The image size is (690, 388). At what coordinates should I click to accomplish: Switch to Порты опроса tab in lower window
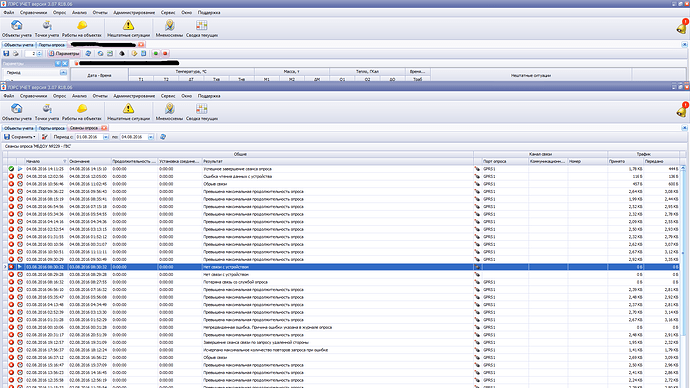[x=51, y=128]
